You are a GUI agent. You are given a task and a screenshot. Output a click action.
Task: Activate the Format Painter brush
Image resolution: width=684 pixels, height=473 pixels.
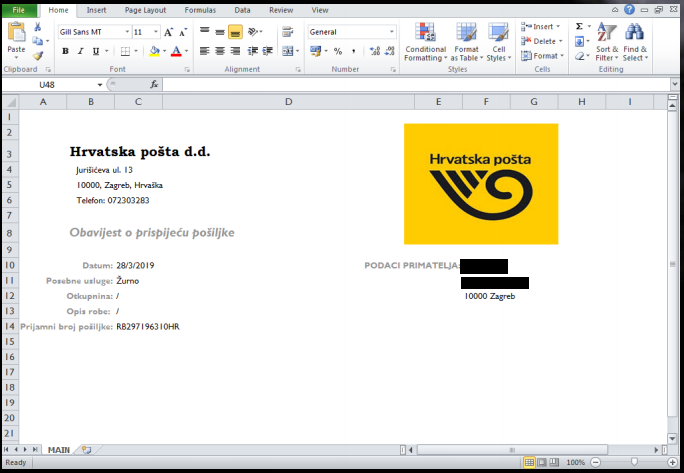(38, 55)
